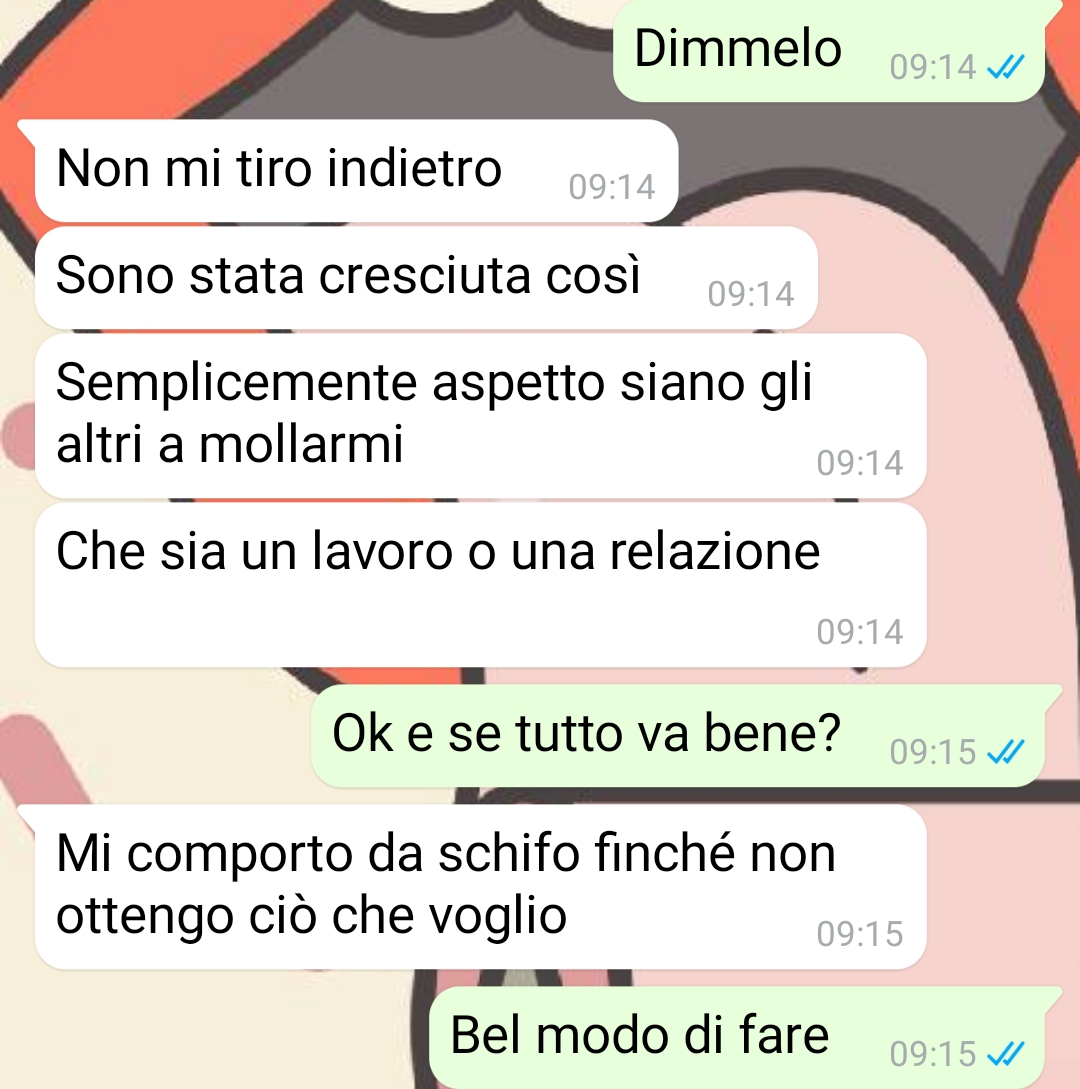Tap the 09:15 timestamp on 'Ok e se tutto va bene?'
The height and width of the screenshot is (1089, 1080).
tap(933, 751)
